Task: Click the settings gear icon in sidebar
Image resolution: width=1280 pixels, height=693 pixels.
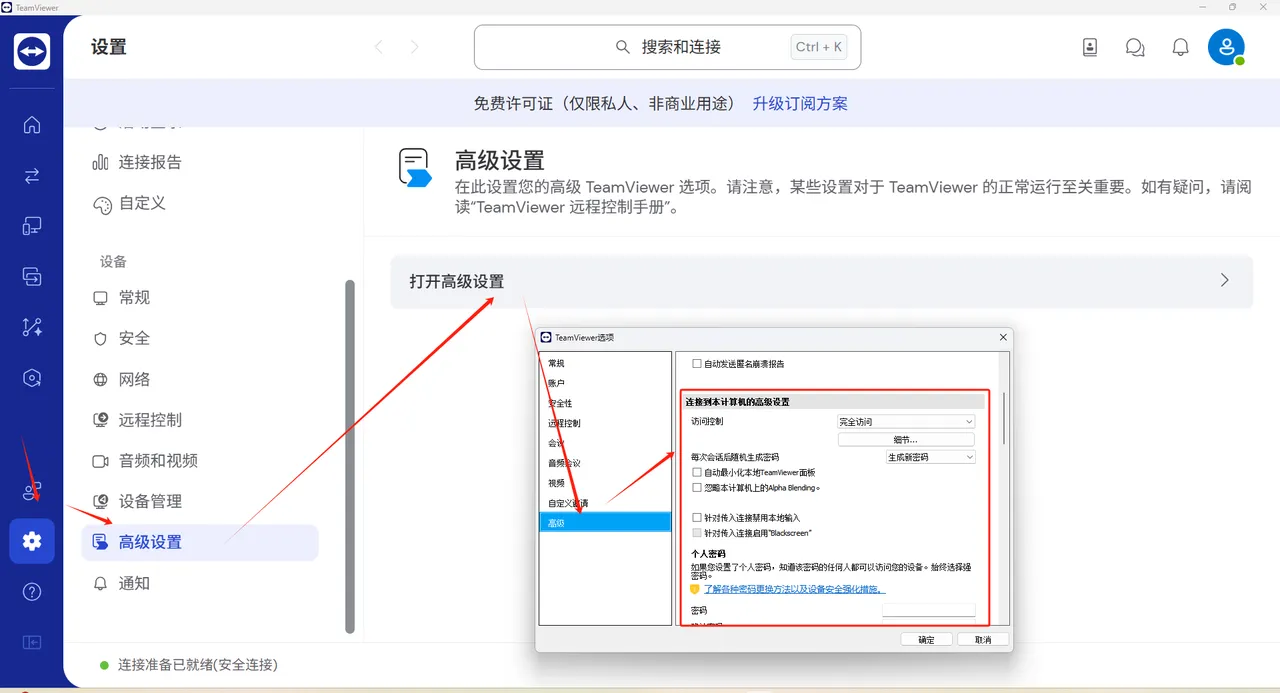Action: click(32, 541)
